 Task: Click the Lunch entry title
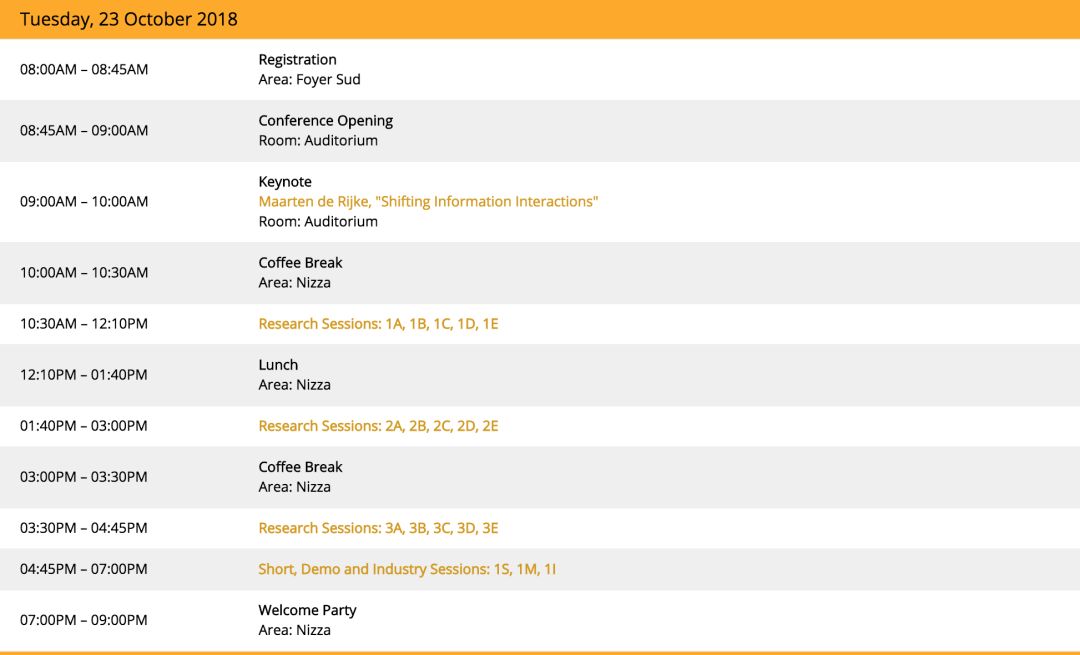278,365
